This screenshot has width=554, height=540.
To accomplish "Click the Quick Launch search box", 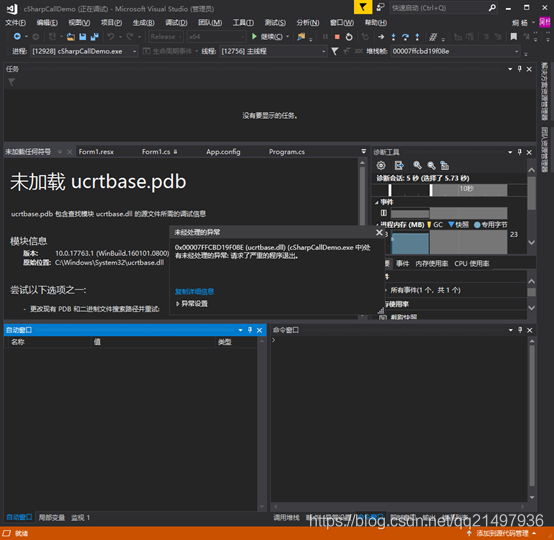I will (x=444, y=8).
